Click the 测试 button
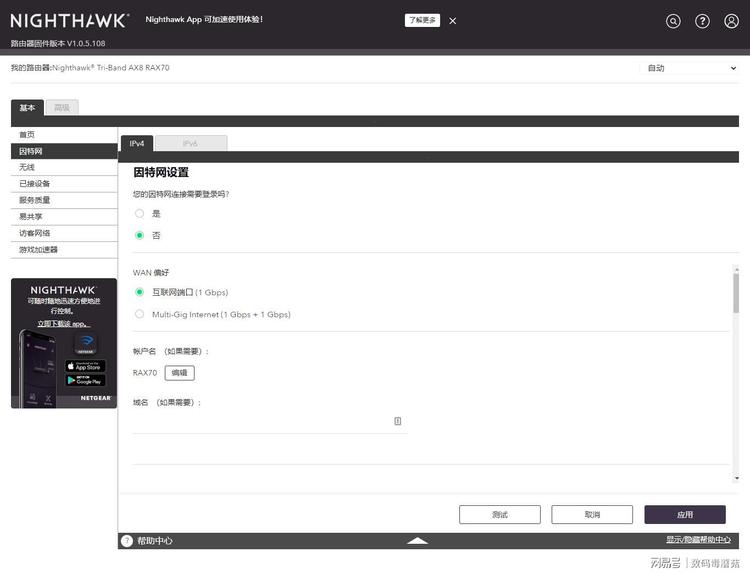The image size is (750, 574). pos(500,515)
